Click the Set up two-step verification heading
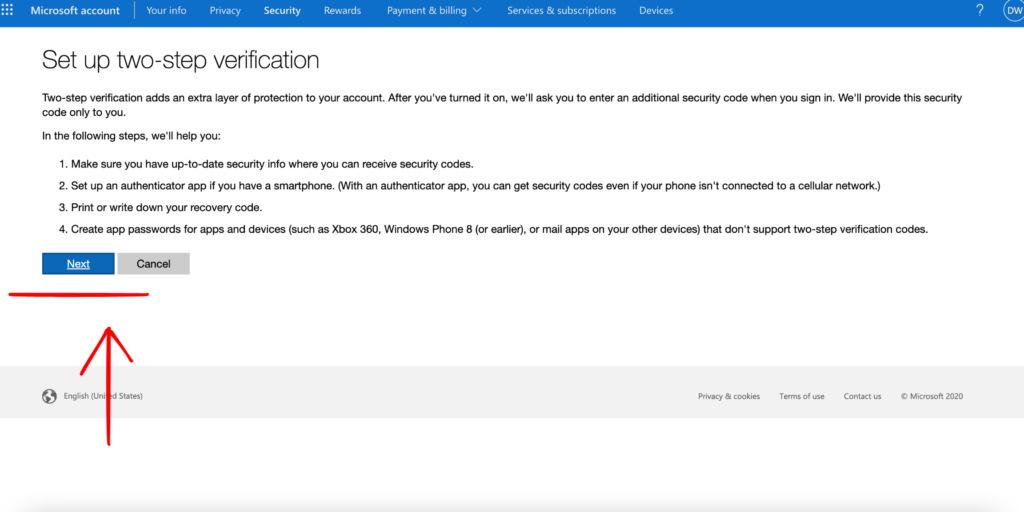Viewport: 1024px width, 512px height. pos(180,60)
